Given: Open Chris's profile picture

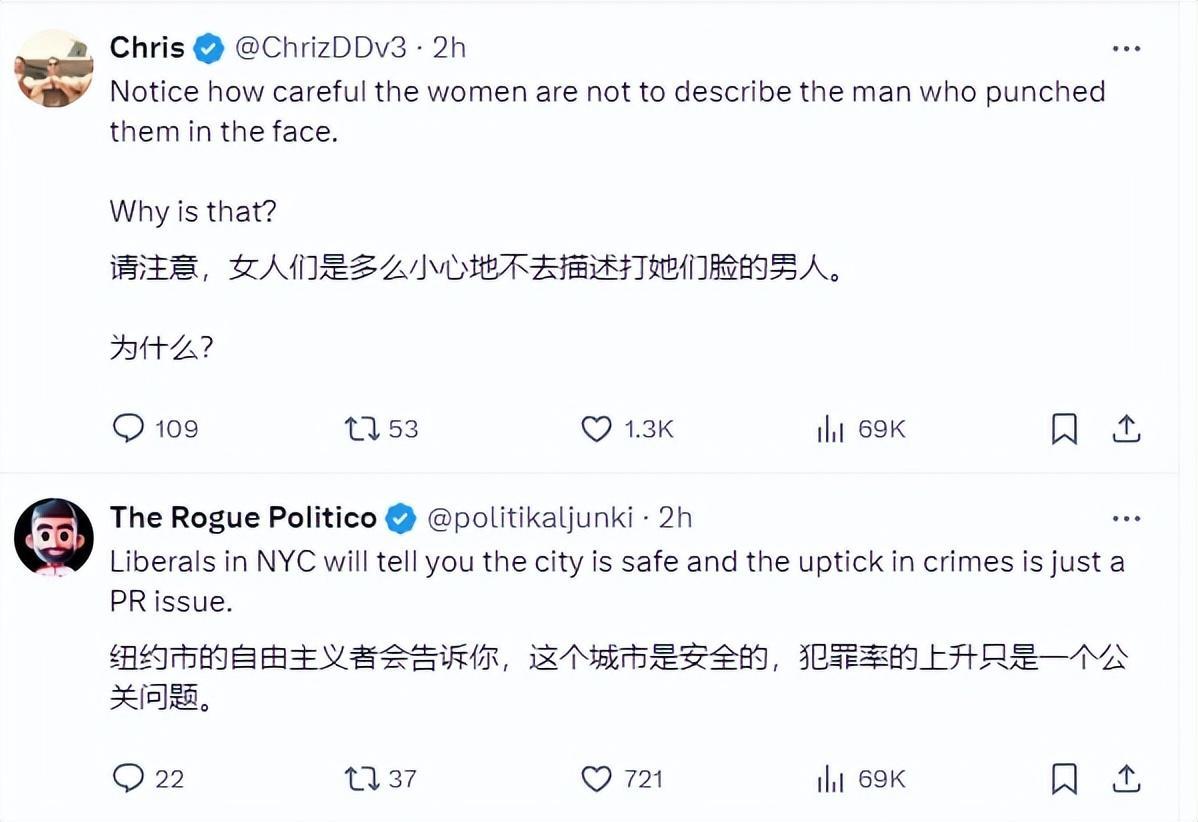Looking at the screenshot, I should coord(54,68).
